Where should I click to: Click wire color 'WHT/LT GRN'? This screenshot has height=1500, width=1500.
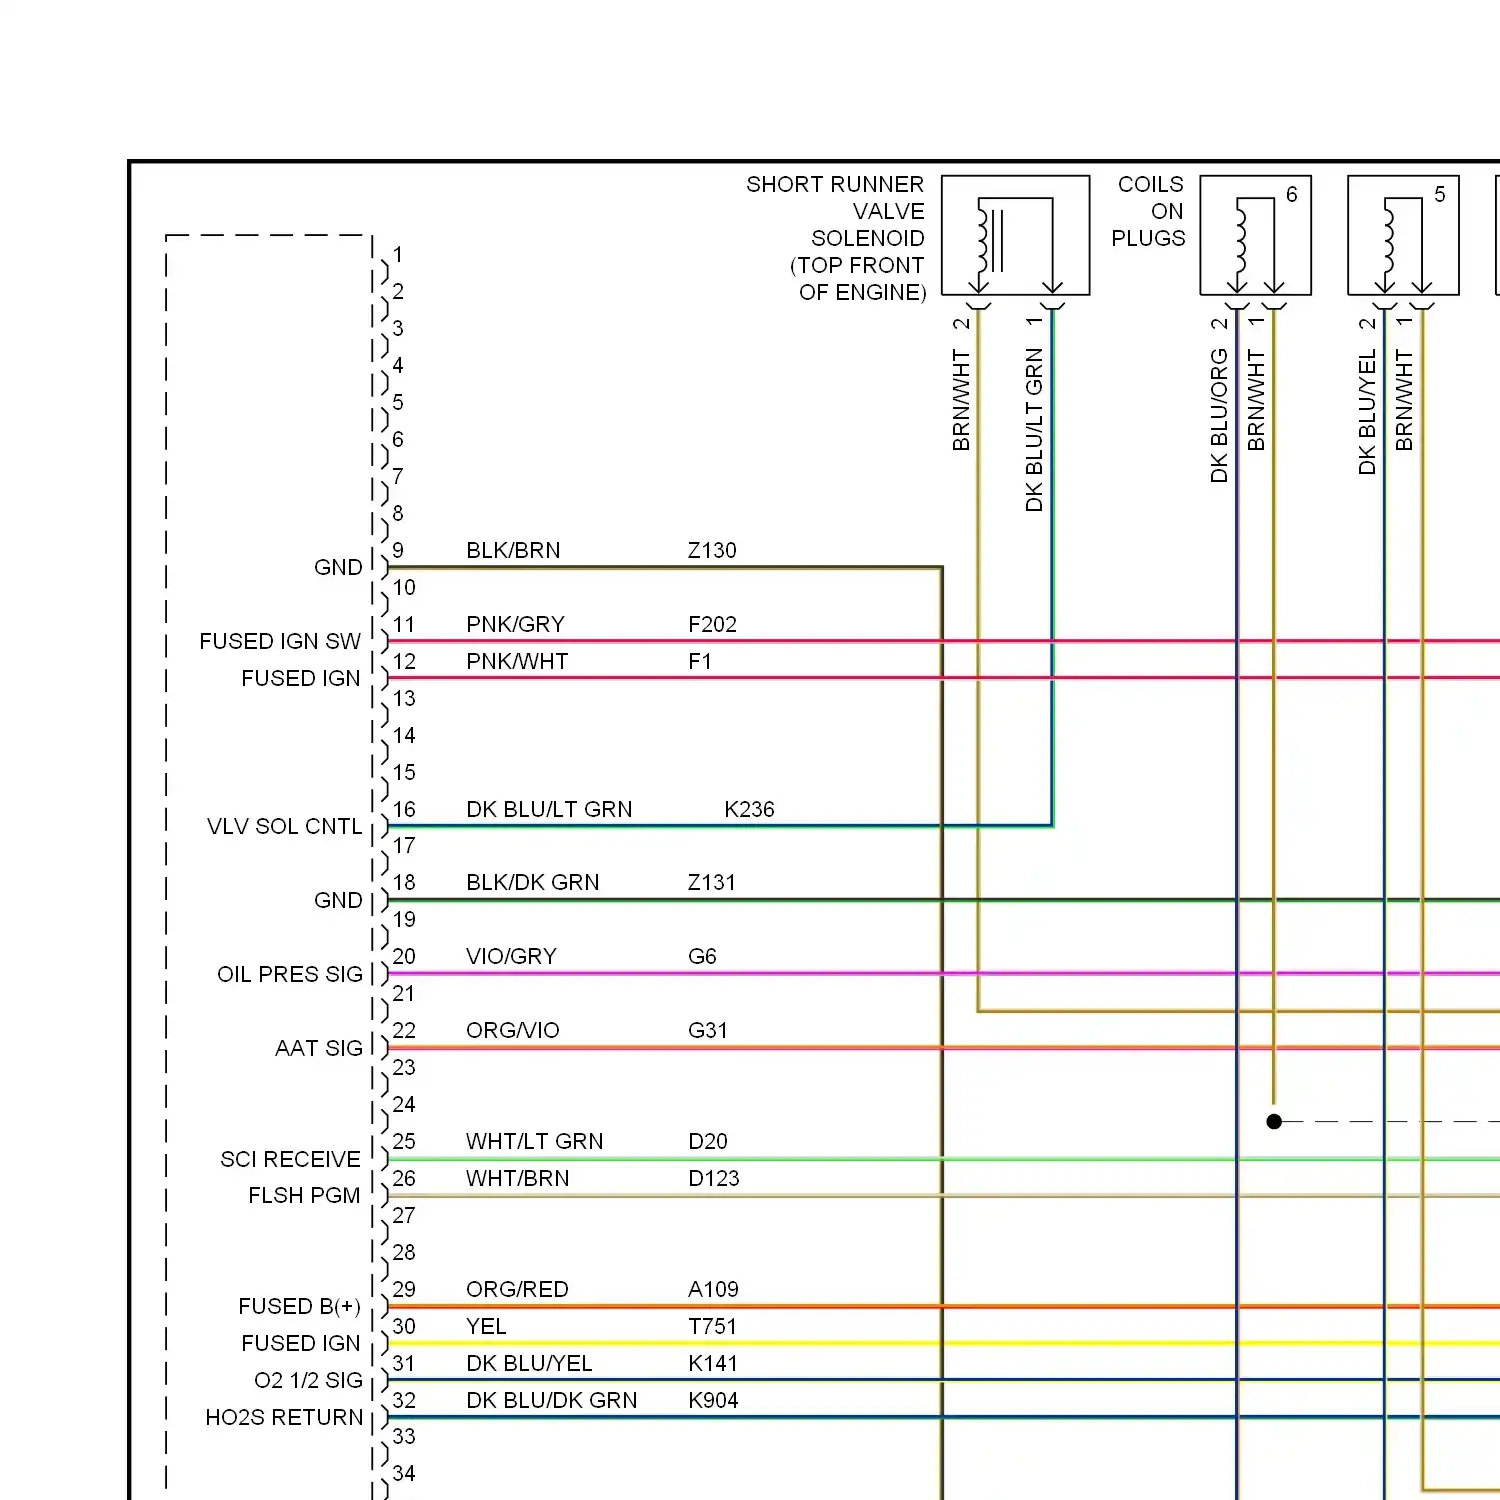[535, 1141]
